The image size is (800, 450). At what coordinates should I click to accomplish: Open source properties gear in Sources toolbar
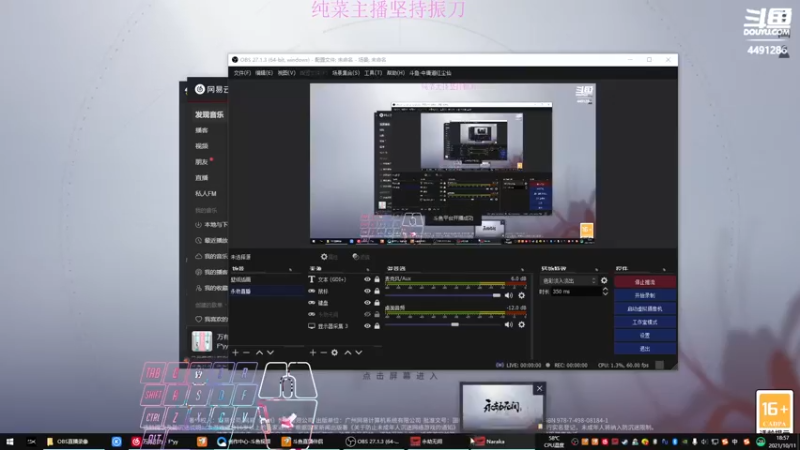(x=335, y=353)
